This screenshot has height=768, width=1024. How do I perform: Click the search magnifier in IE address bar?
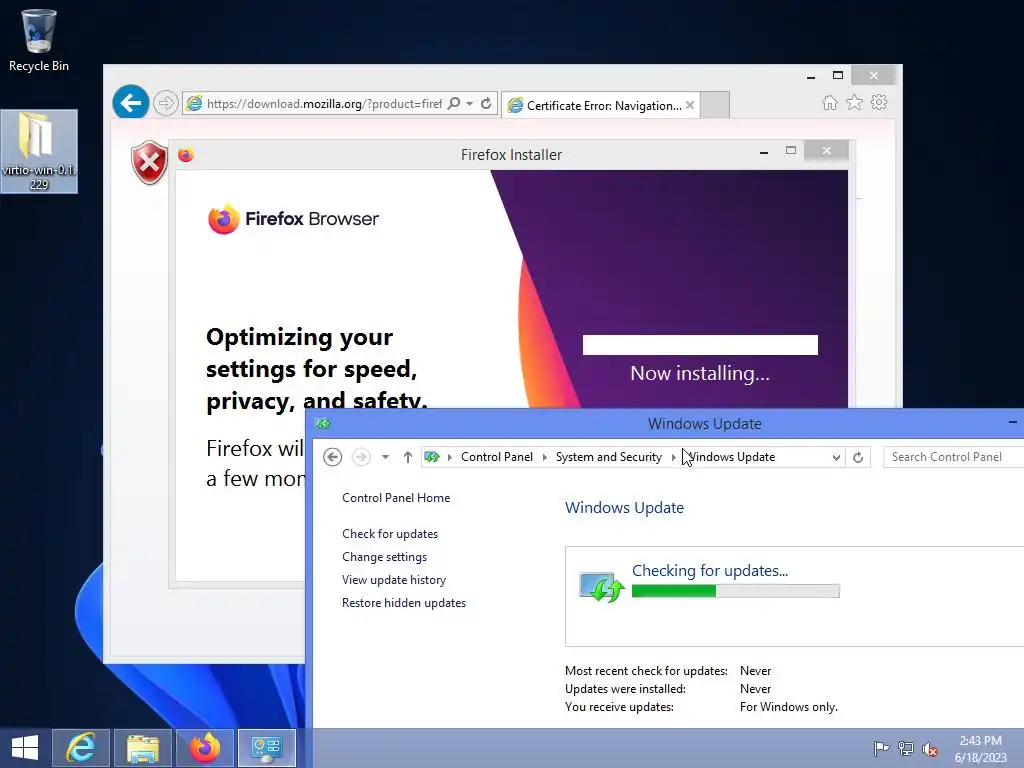(454, 103)
